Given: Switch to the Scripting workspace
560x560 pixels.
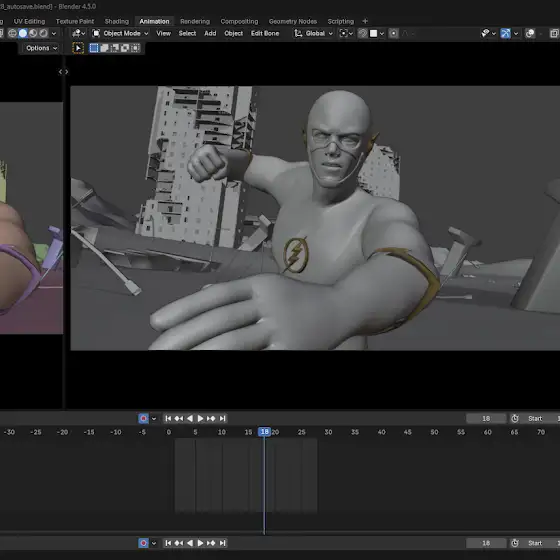Looking at the screenshot, I should click(341, 21).
